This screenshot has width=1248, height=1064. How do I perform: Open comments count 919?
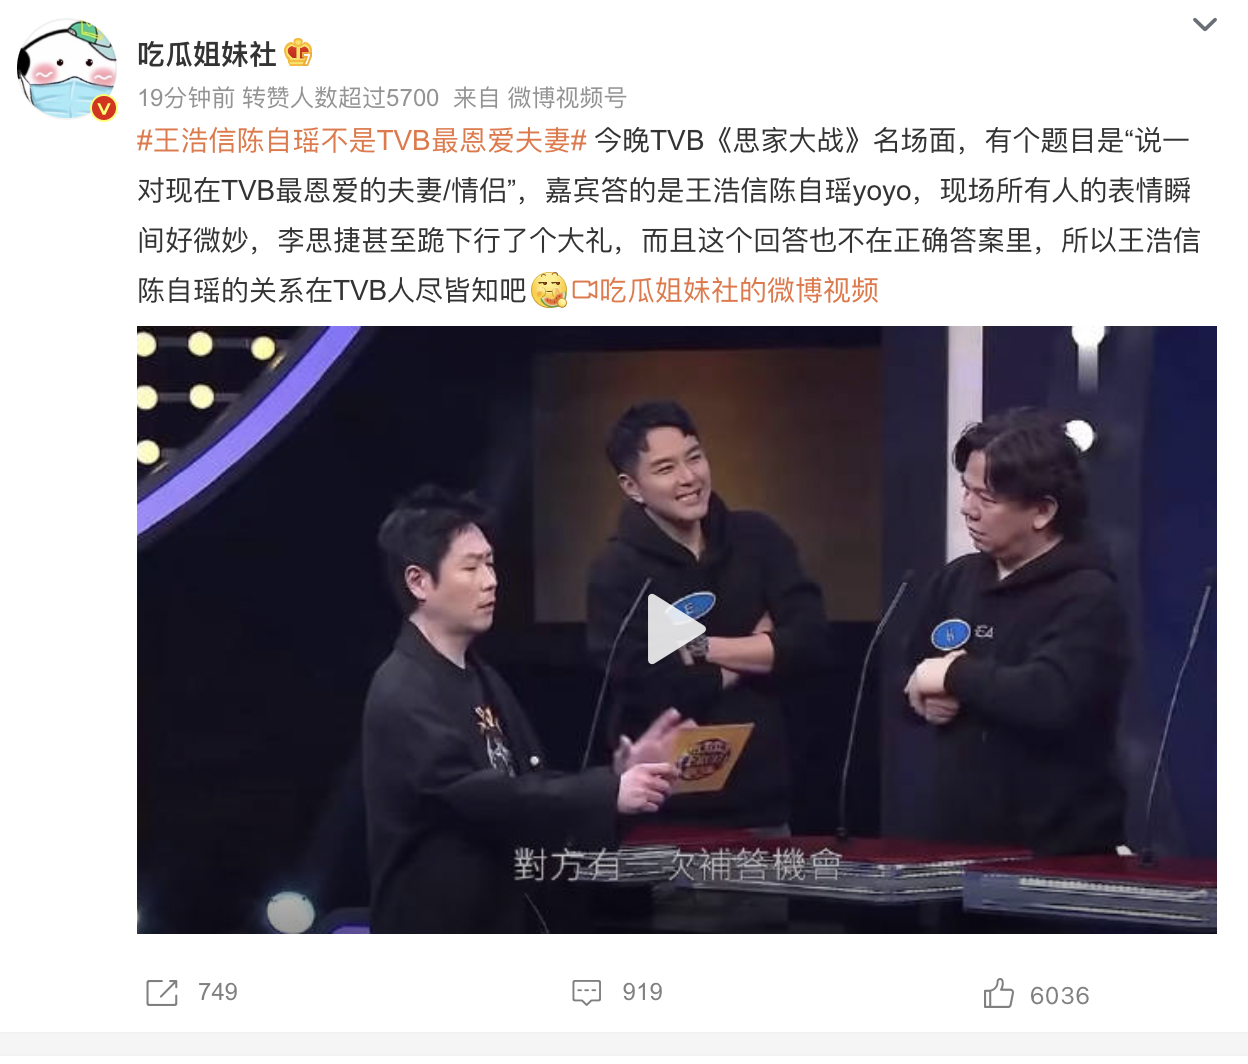[x=642, y=992]
